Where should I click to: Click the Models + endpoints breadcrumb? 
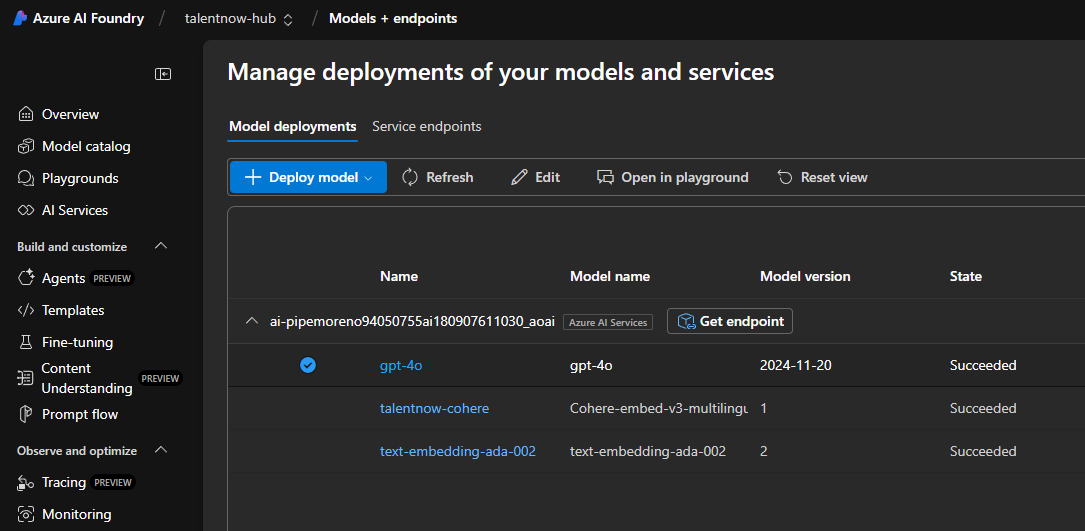393,19
